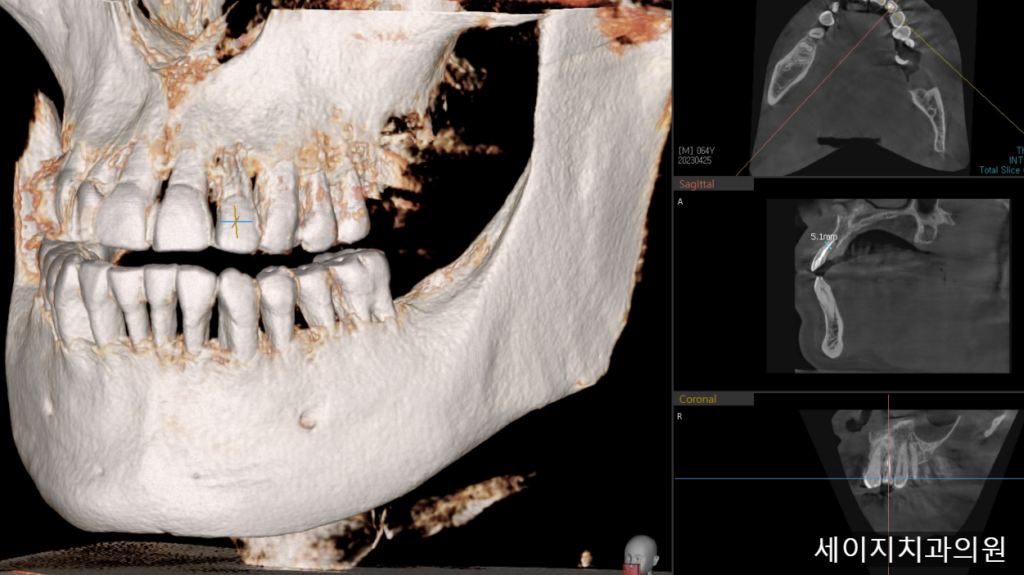Select the 5.1mm measurement label
The width and height of the screenshot is (1024, 575).
(x=825, y=237)
